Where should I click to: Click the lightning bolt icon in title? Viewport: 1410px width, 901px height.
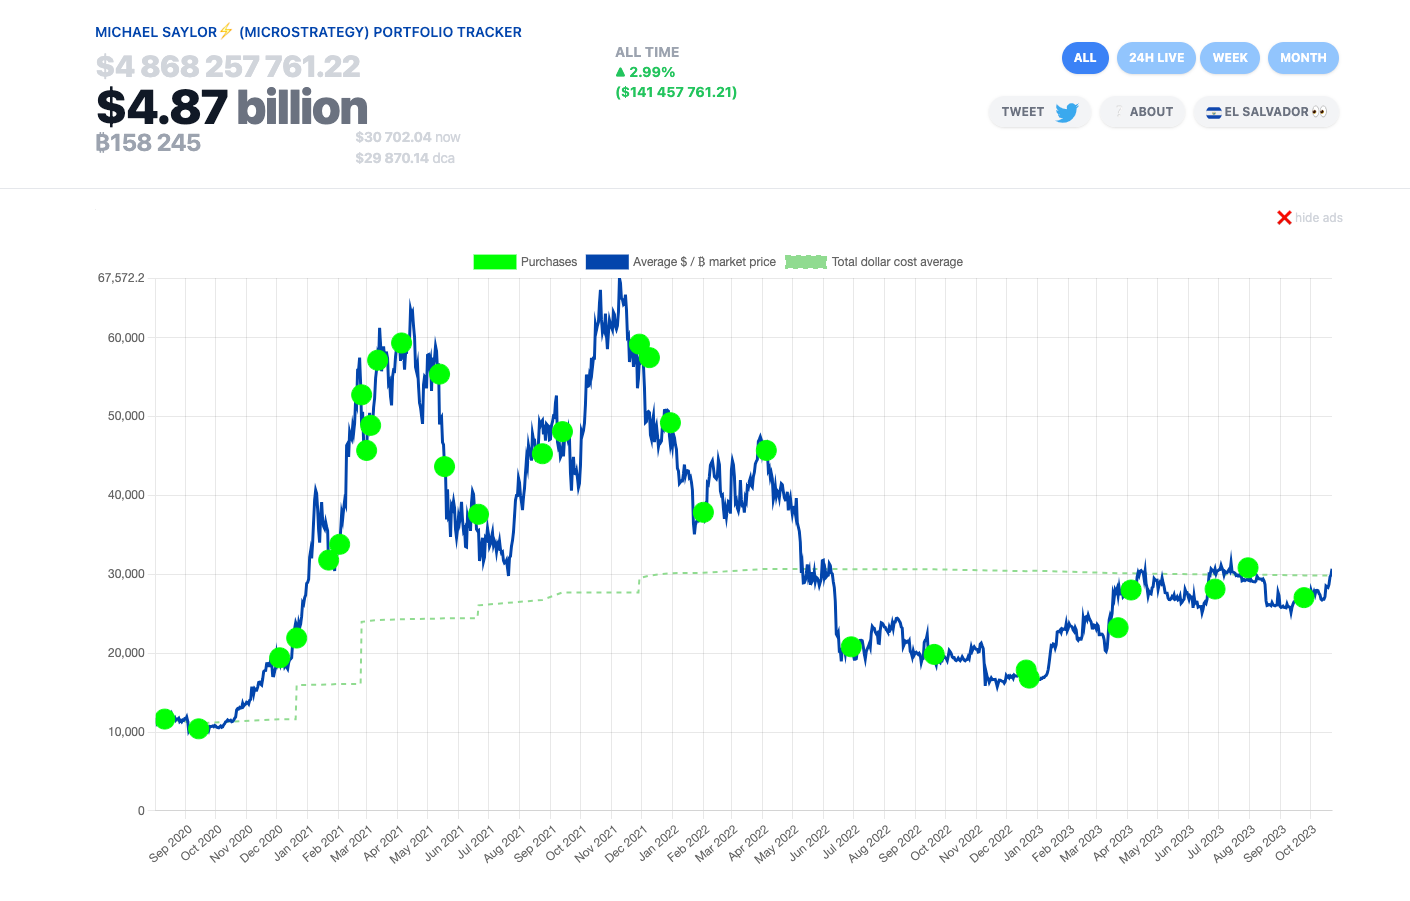[226, 31]
